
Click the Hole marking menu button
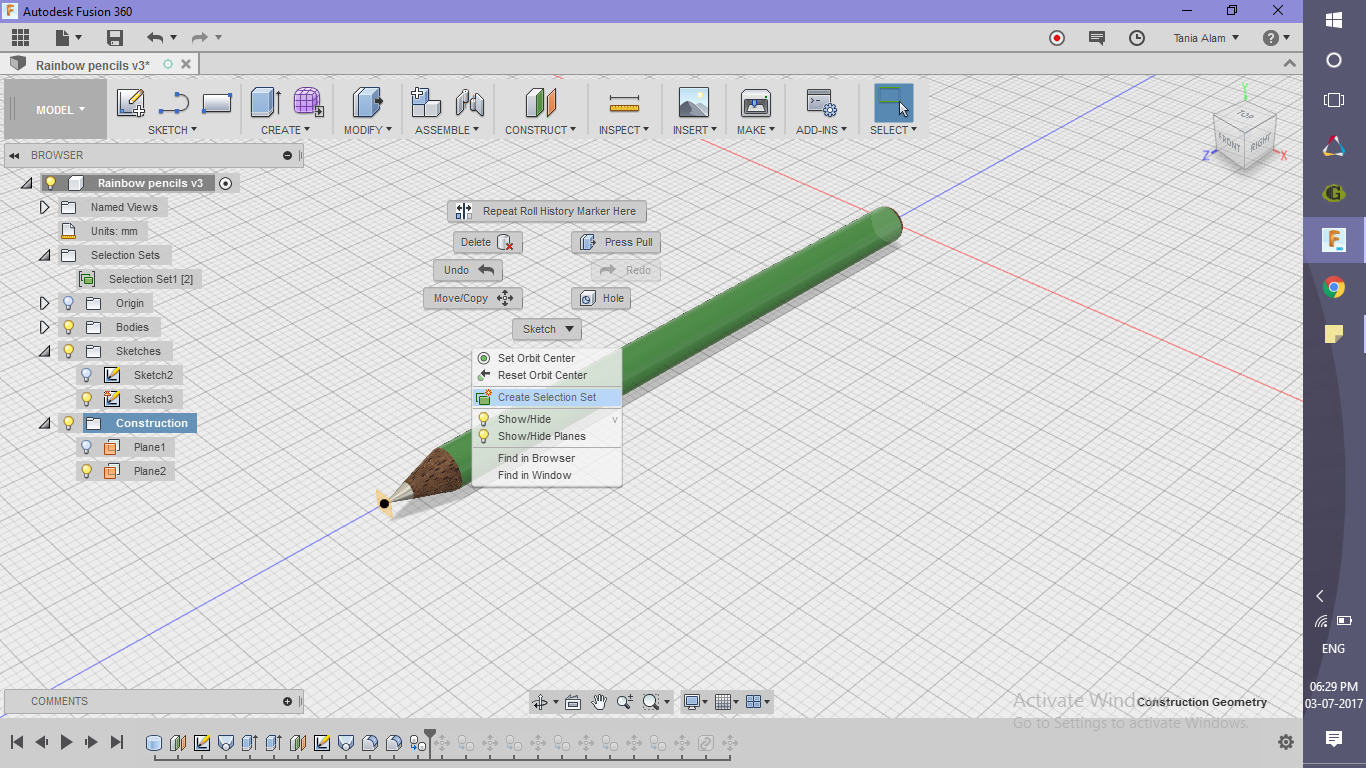[601, 298]
